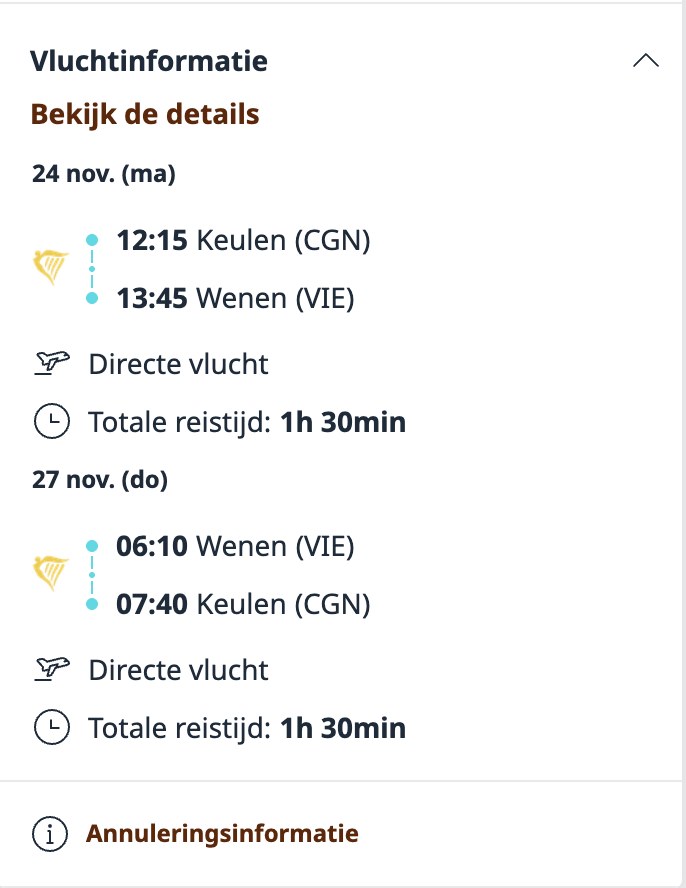
Task: Select the 24 nov. (ma) date label
Action: 104,174
